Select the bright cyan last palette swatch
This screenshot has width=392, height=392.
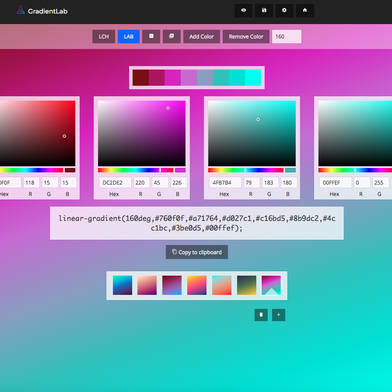[253, 78]
